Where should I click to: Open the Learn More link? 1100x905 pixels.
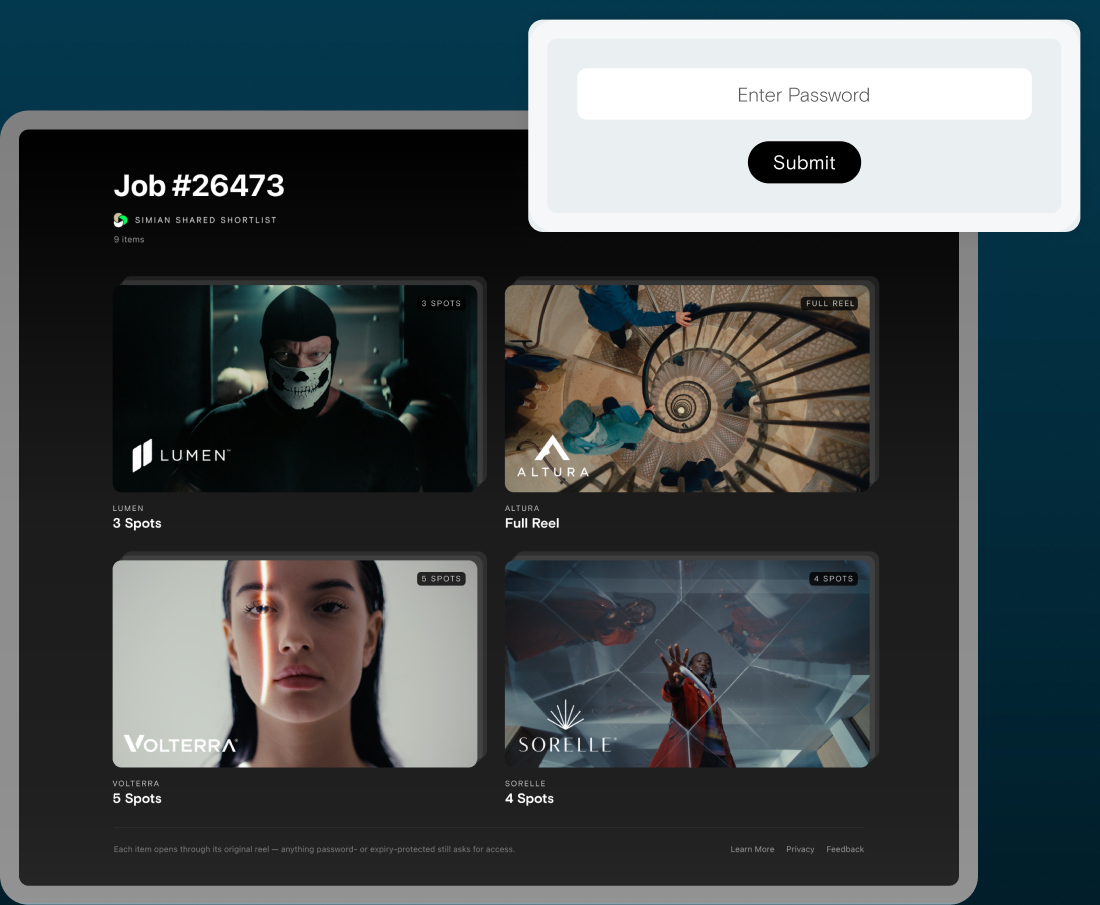pos(752,849)
